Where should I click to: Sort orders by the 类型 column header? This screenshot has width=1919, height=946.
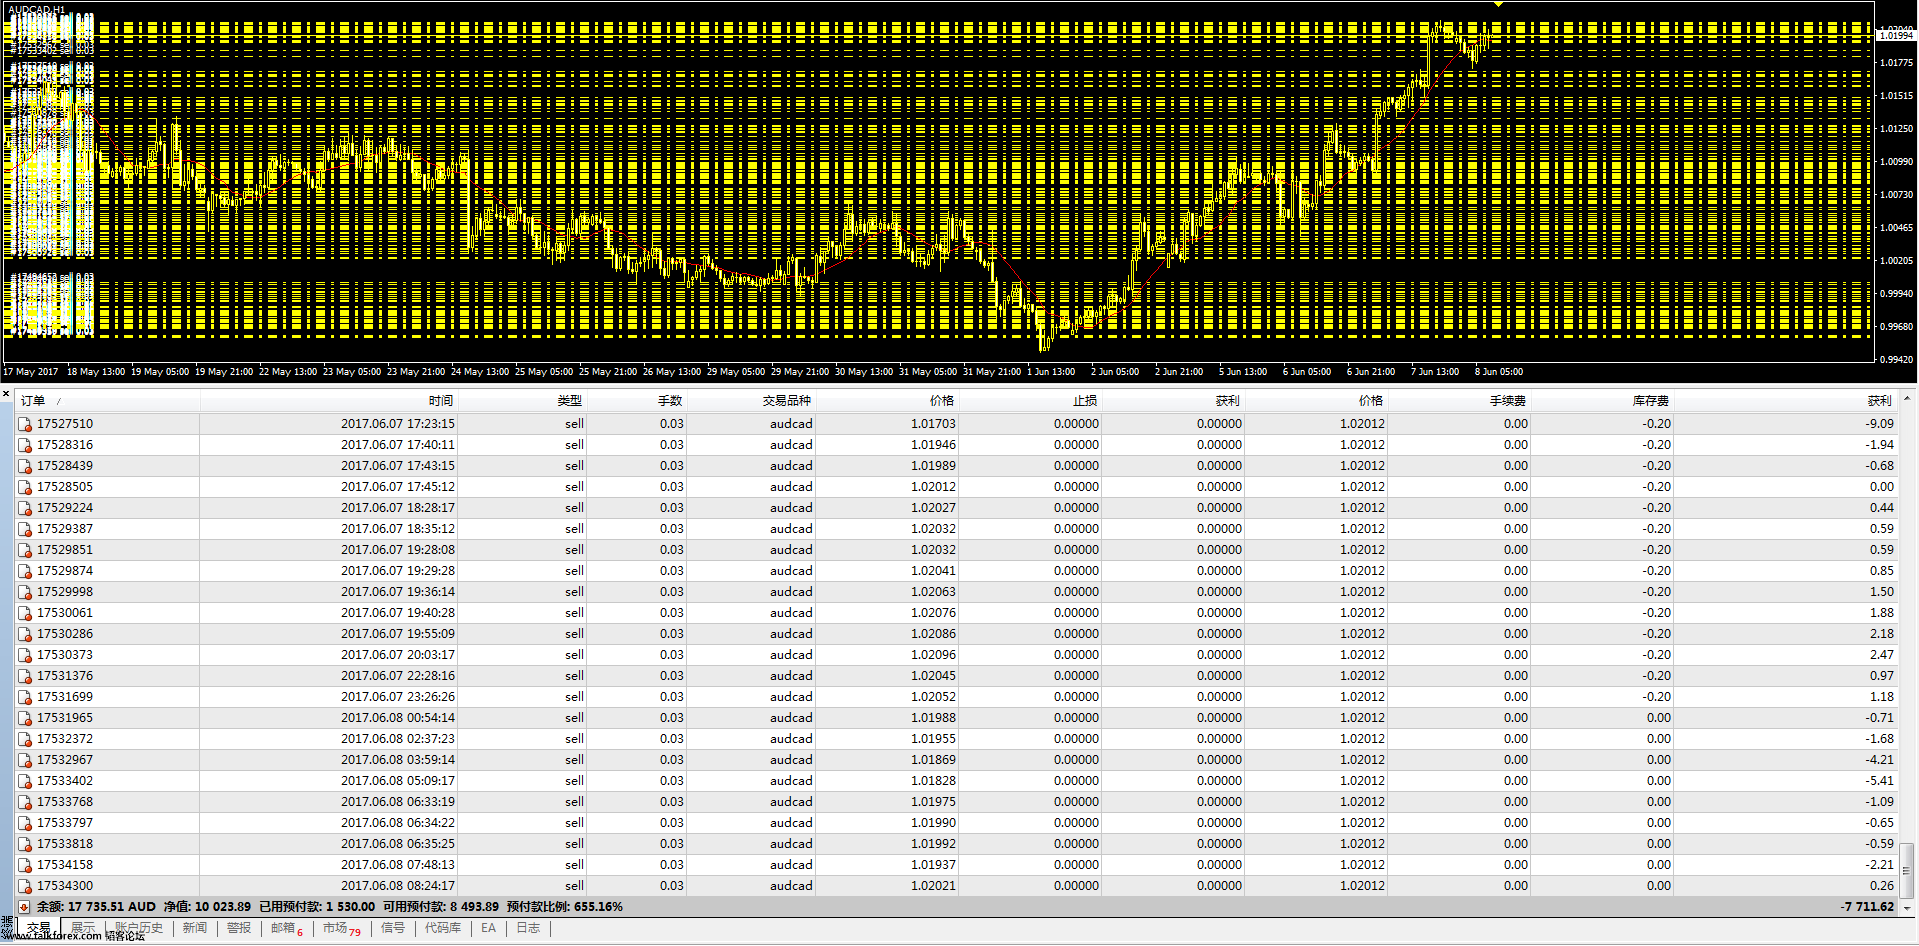pyautogui.click(x=522, y=401)
